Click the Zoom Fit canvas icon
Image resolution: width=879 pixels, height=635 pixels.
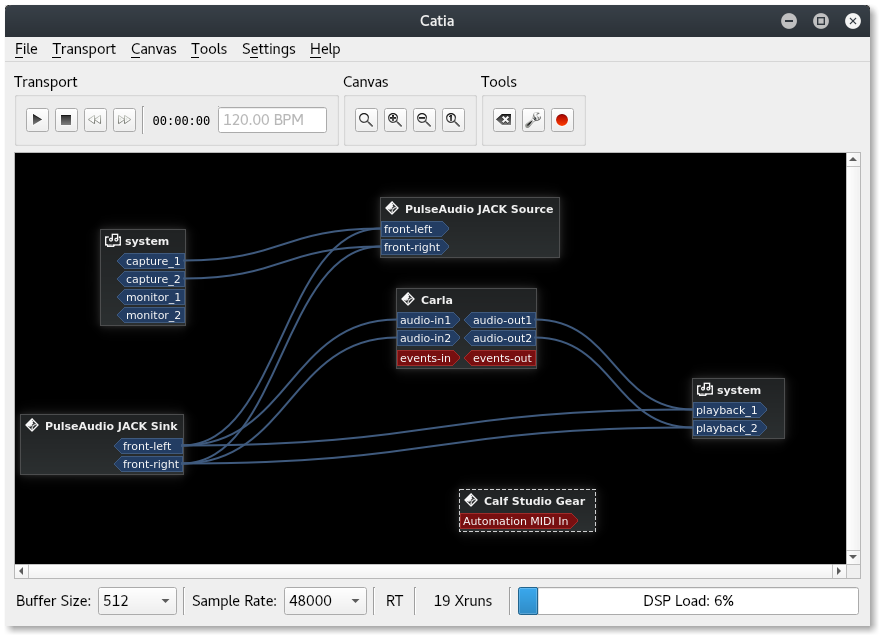(366, 119)
